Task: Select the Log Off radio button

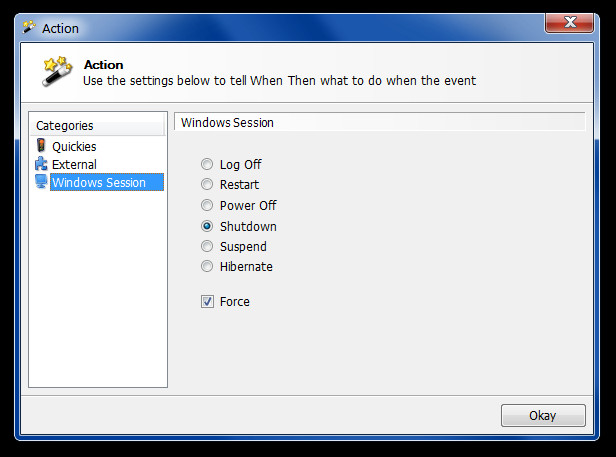Action: click(x=207, y=164)
